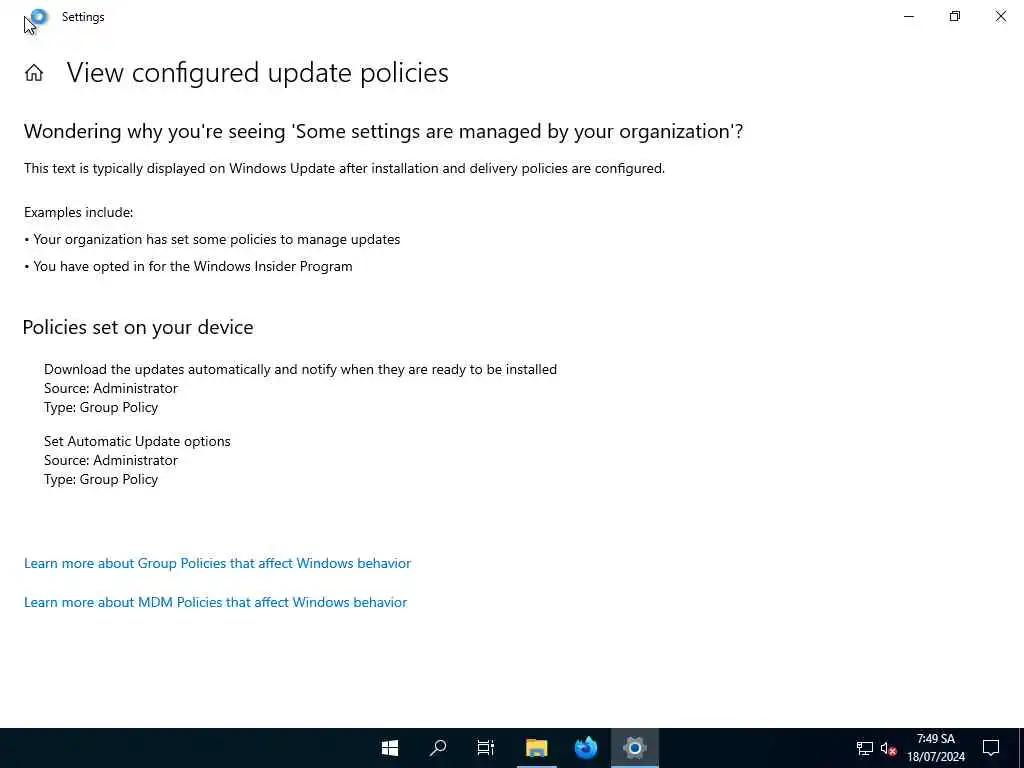Click 'This text is typically displayed' sentence
The image size is (1024, 768).
pyautogui.click(x=344, y=168)
